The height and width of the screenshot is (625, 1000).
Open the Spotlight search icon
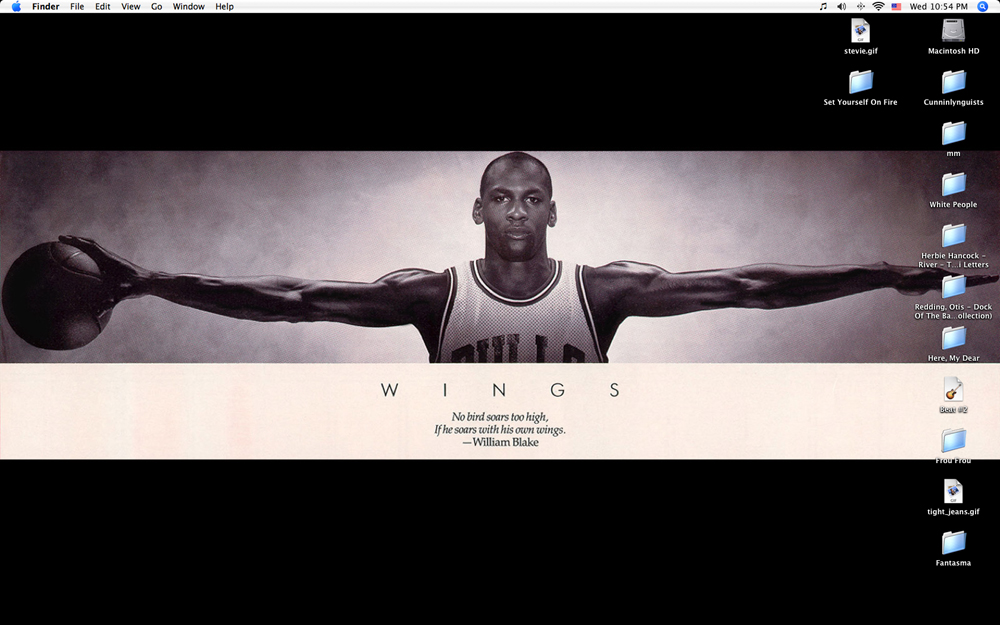pos(982,6)
